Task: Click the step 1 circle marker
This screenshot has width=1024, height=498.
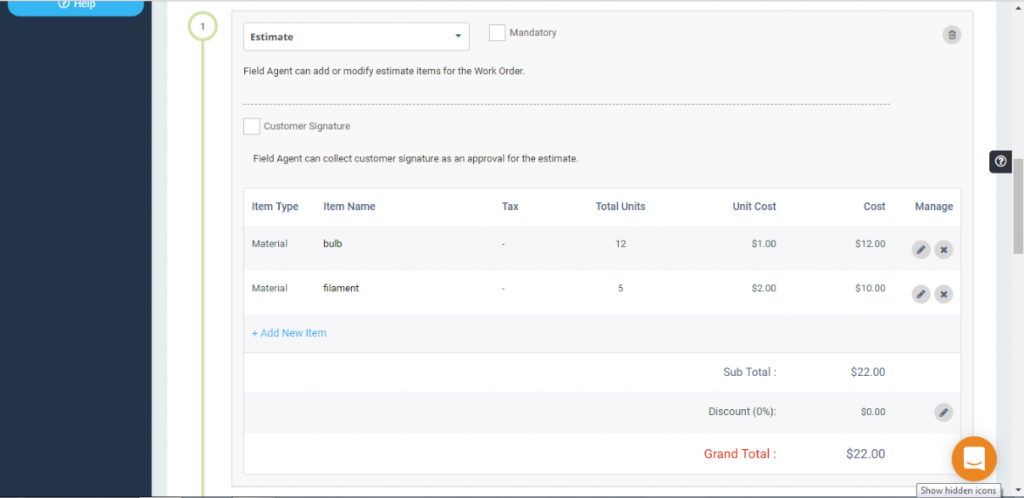Action: (202, 27)
